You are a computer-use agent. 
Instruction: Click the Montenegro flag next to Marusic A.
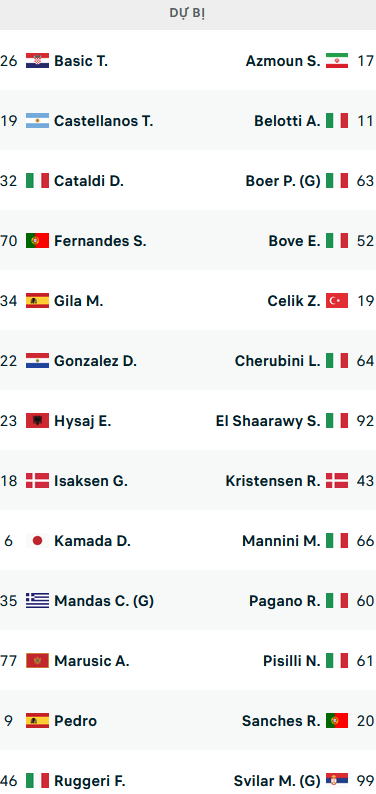click(37, 661)
